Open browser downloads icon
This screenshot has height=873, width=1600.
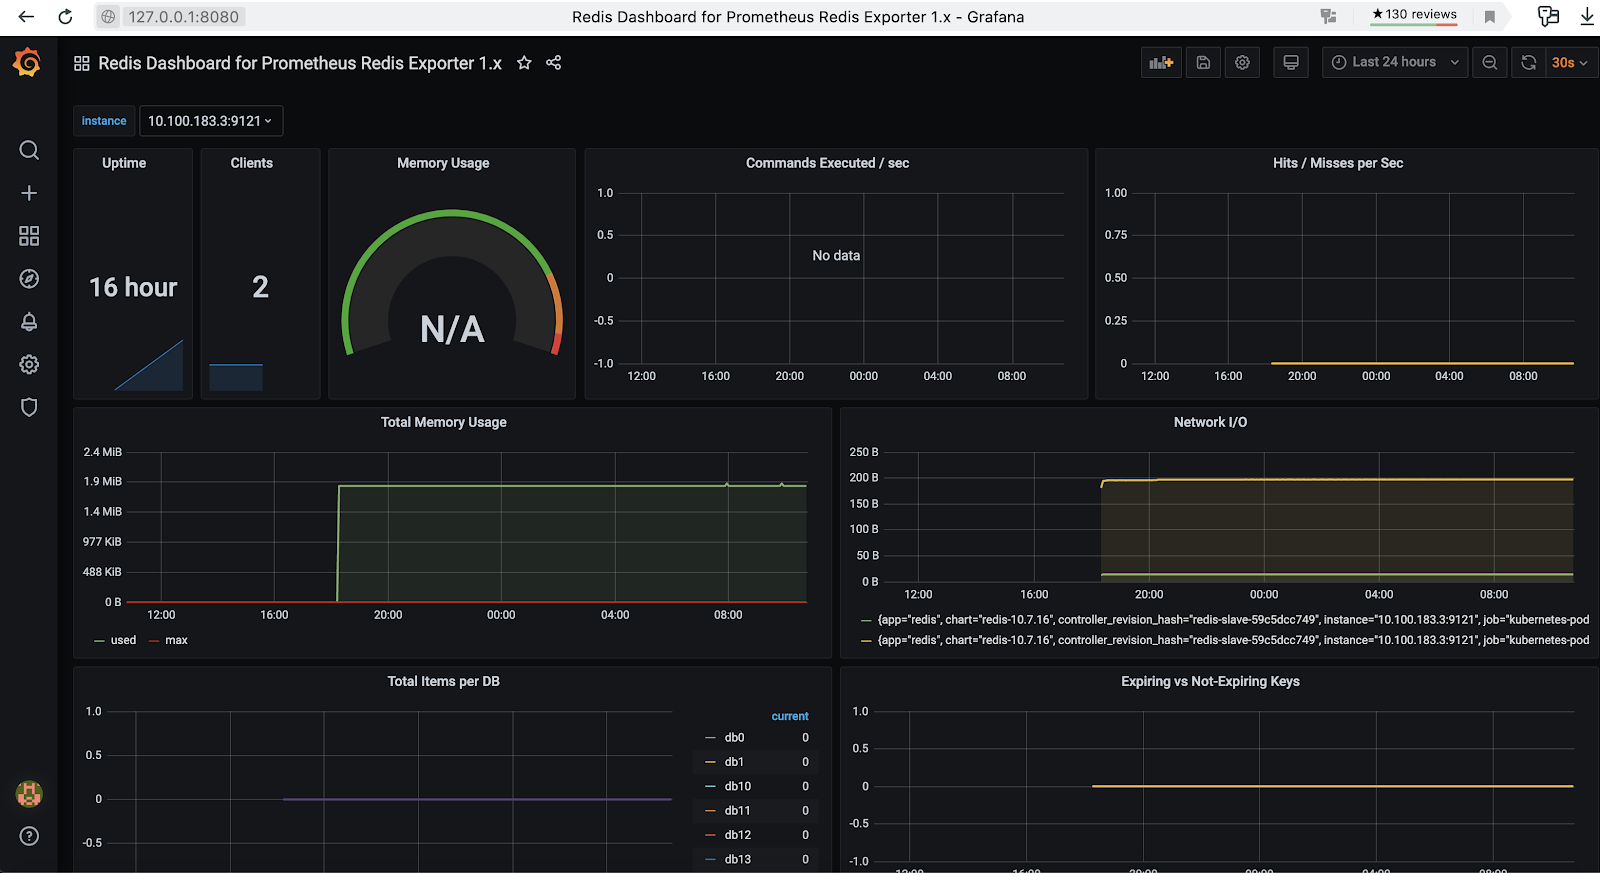[1586, 16]
